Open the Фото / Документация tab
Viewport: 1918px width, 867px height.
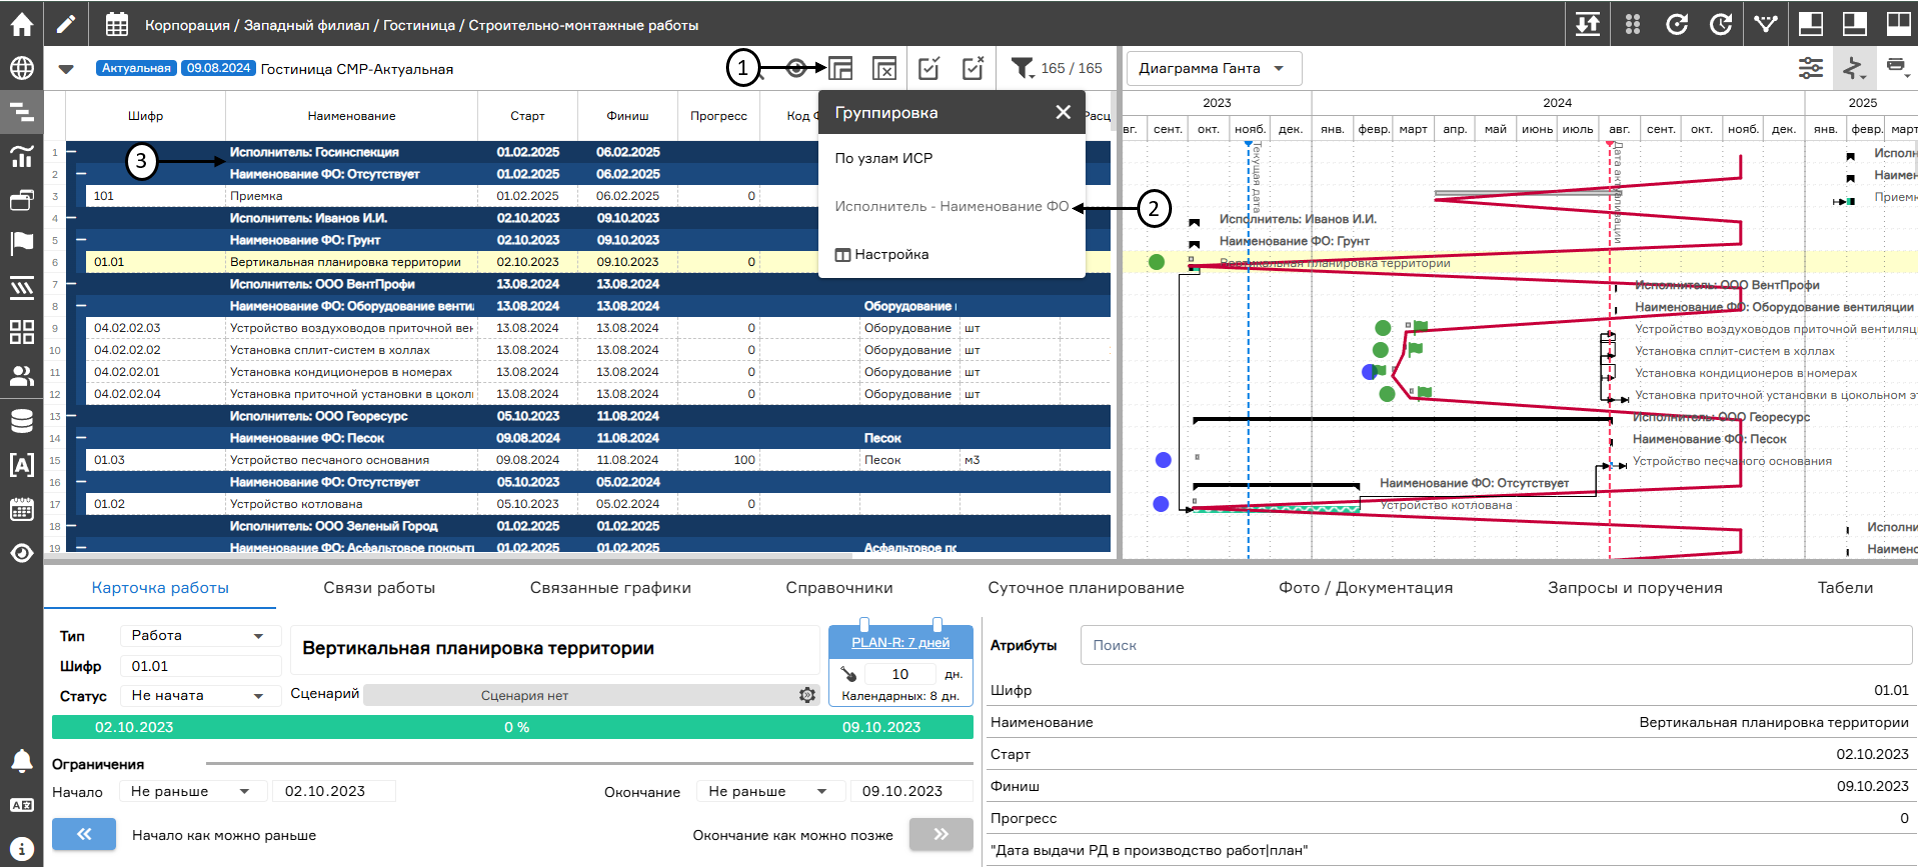click(1366, 588)
